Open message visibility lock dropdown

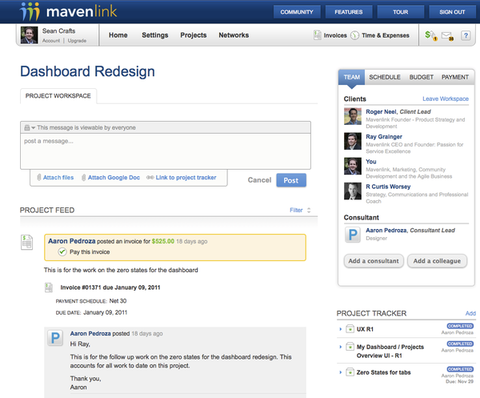[29, 128]
